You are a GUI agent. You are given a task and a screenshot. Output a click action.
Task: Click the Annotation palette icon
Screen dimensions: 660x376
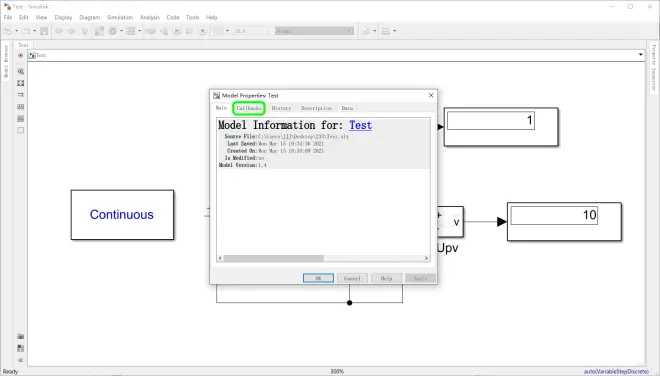(x=21, y=107)
